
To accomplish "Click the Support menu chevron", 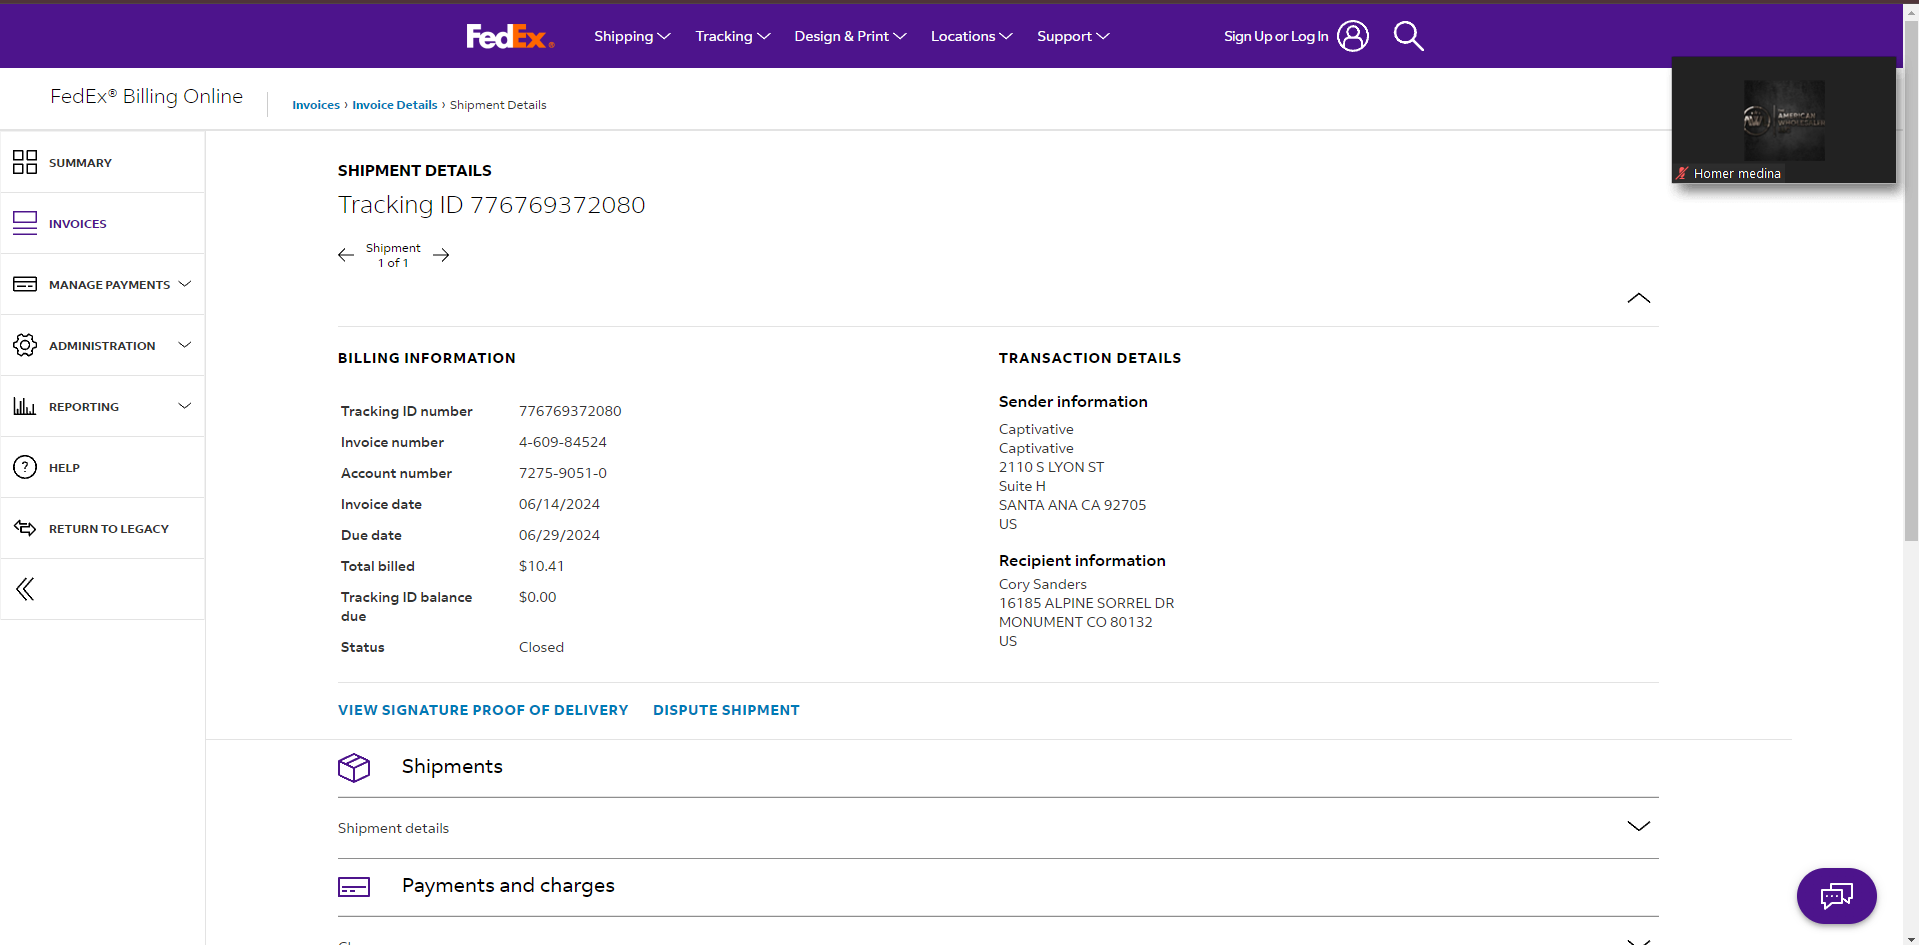I will [1103, 36].
